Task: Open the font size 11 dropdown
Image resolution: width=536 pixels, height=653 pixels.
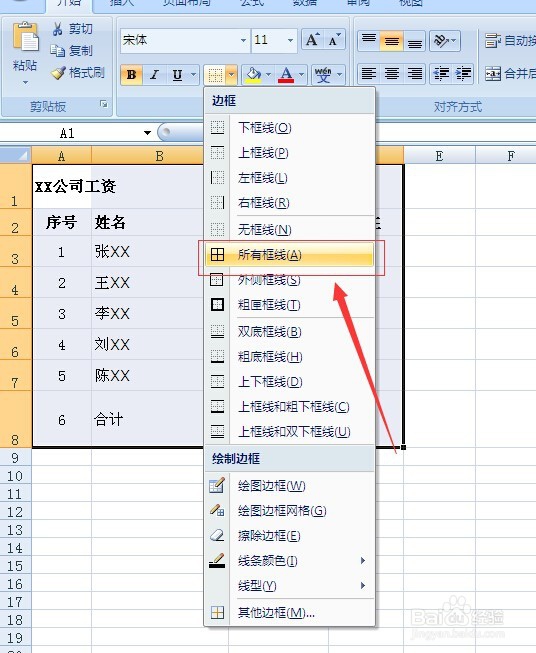Action: click(290, 40)
